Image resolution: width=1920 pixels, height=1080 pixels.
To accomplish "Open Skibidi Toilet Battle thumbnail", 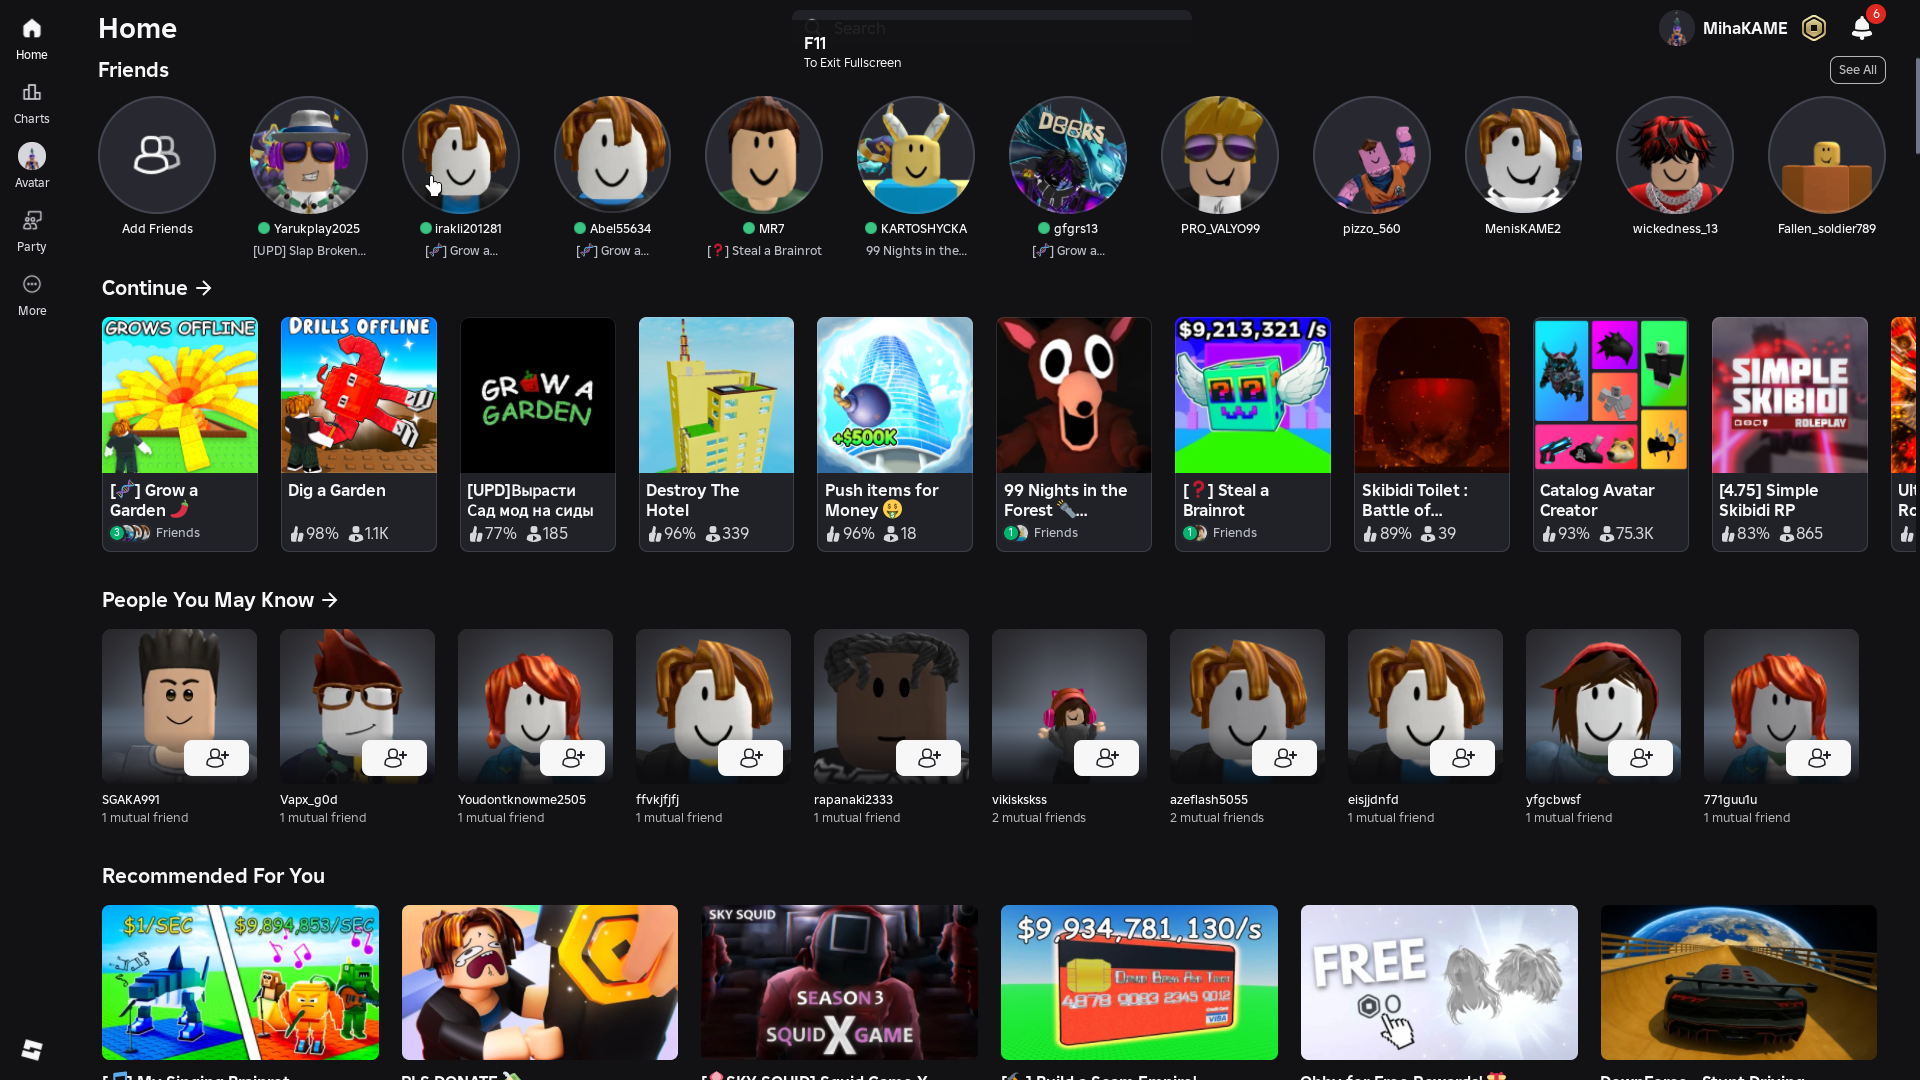I will (x=1432, y=395).
